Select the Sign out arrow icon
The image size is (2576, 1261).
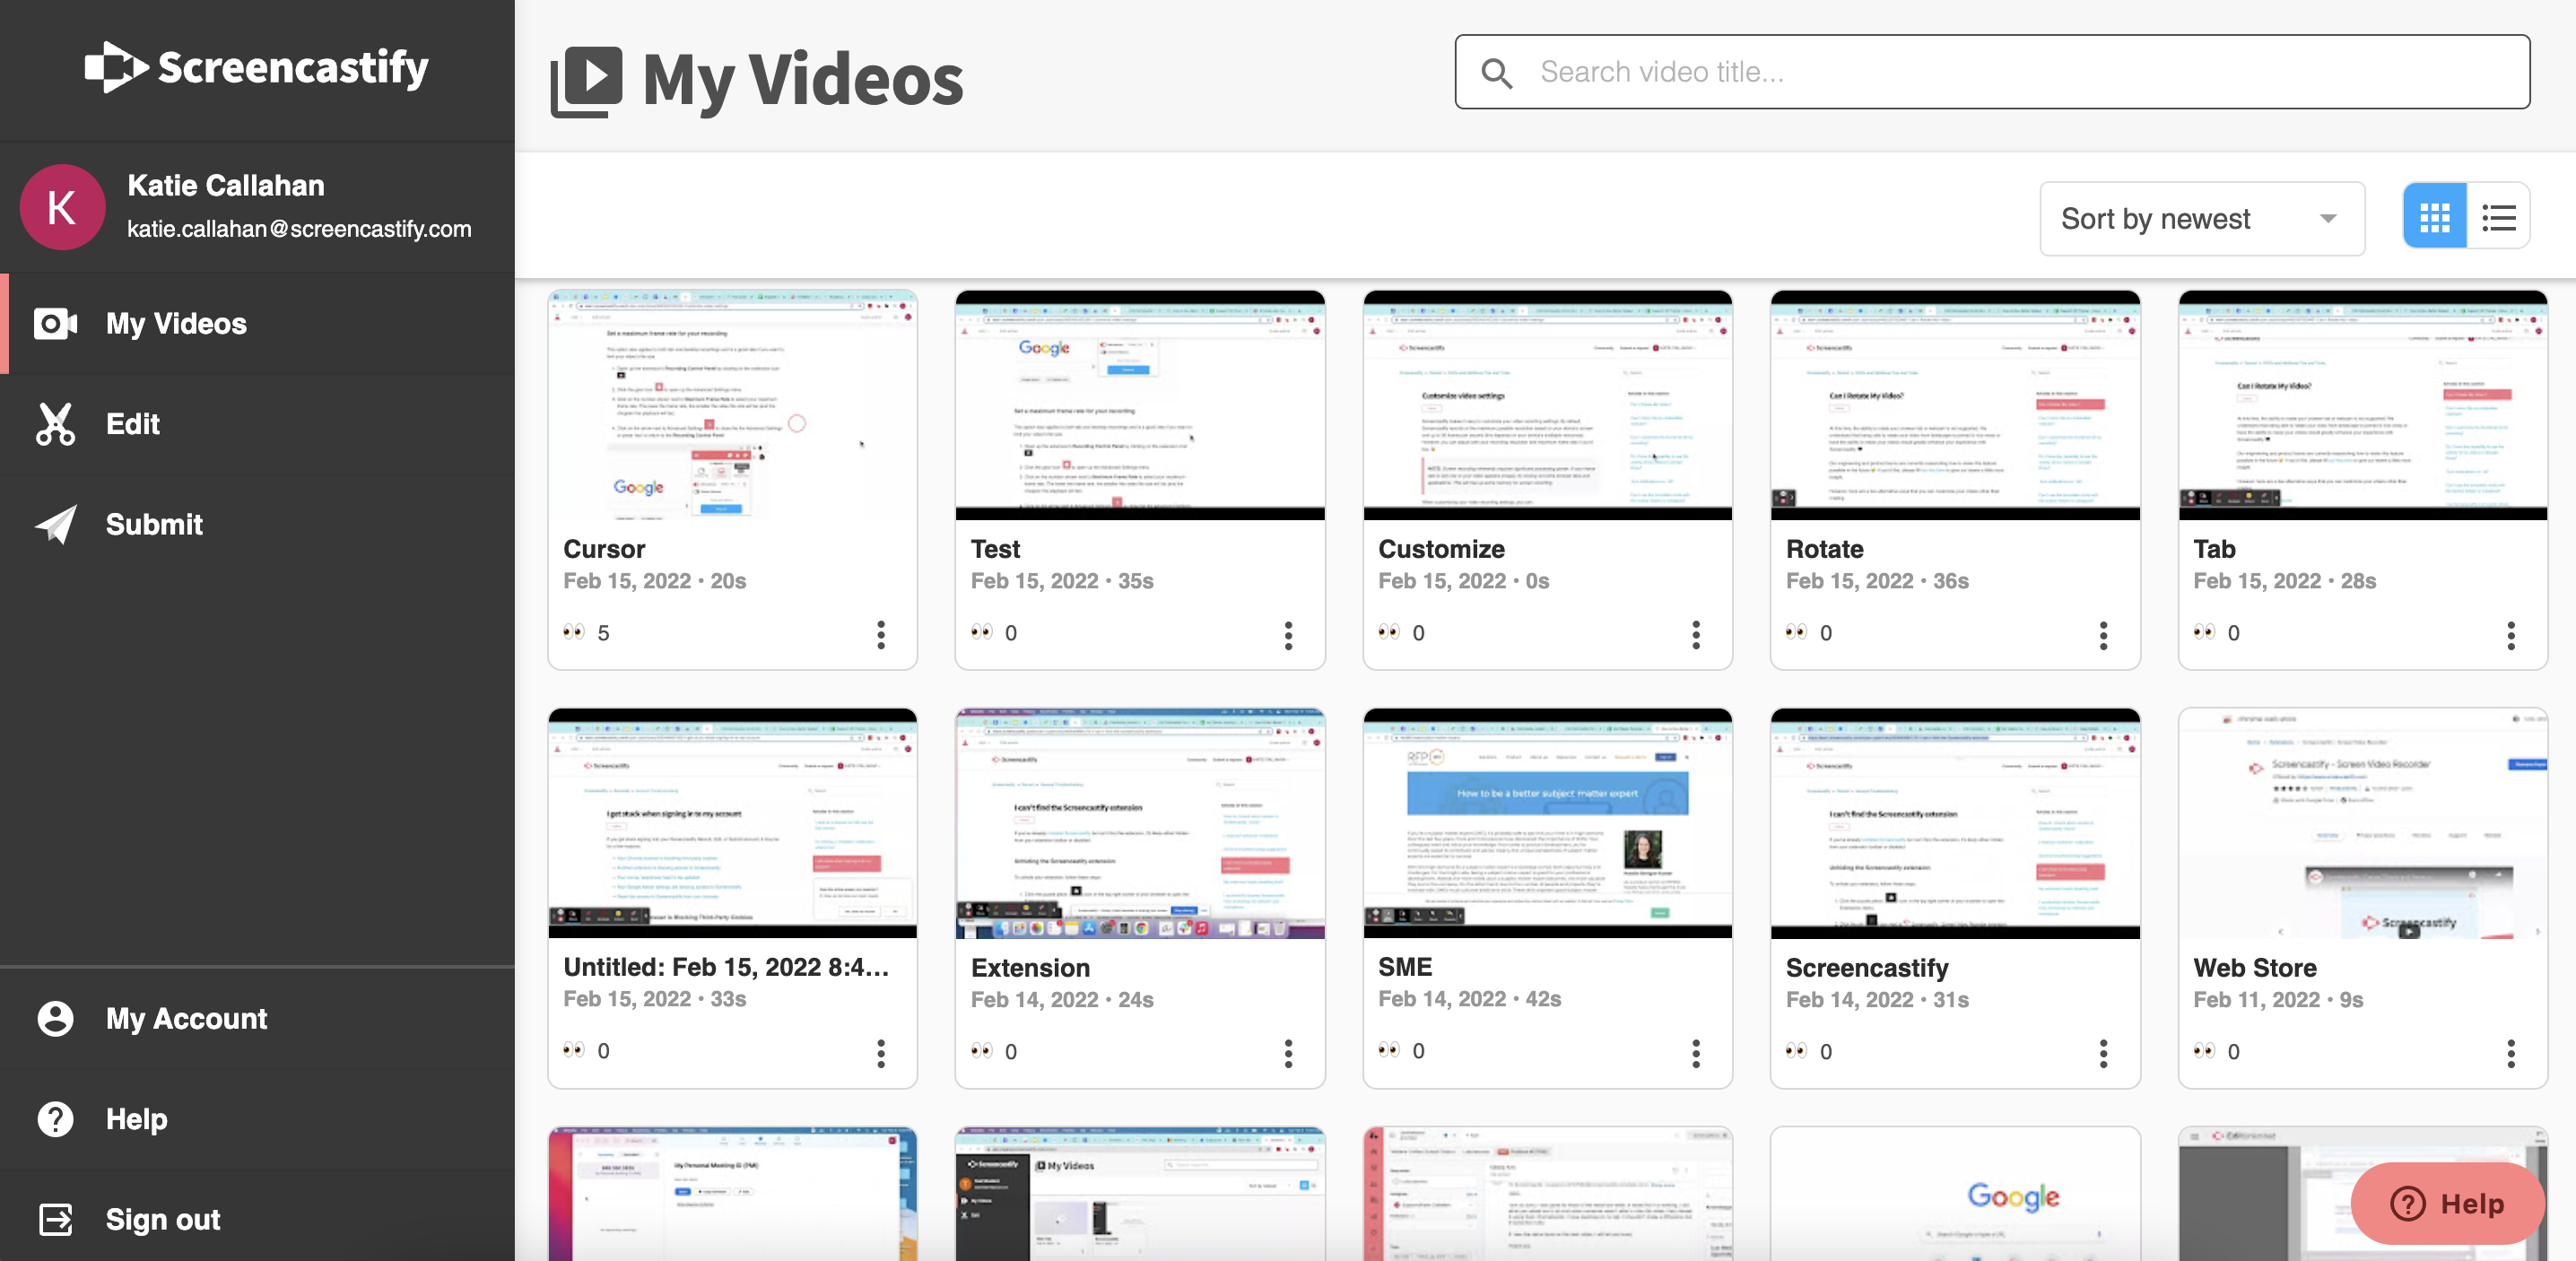pyautogui.click(x=56, y=1219)
